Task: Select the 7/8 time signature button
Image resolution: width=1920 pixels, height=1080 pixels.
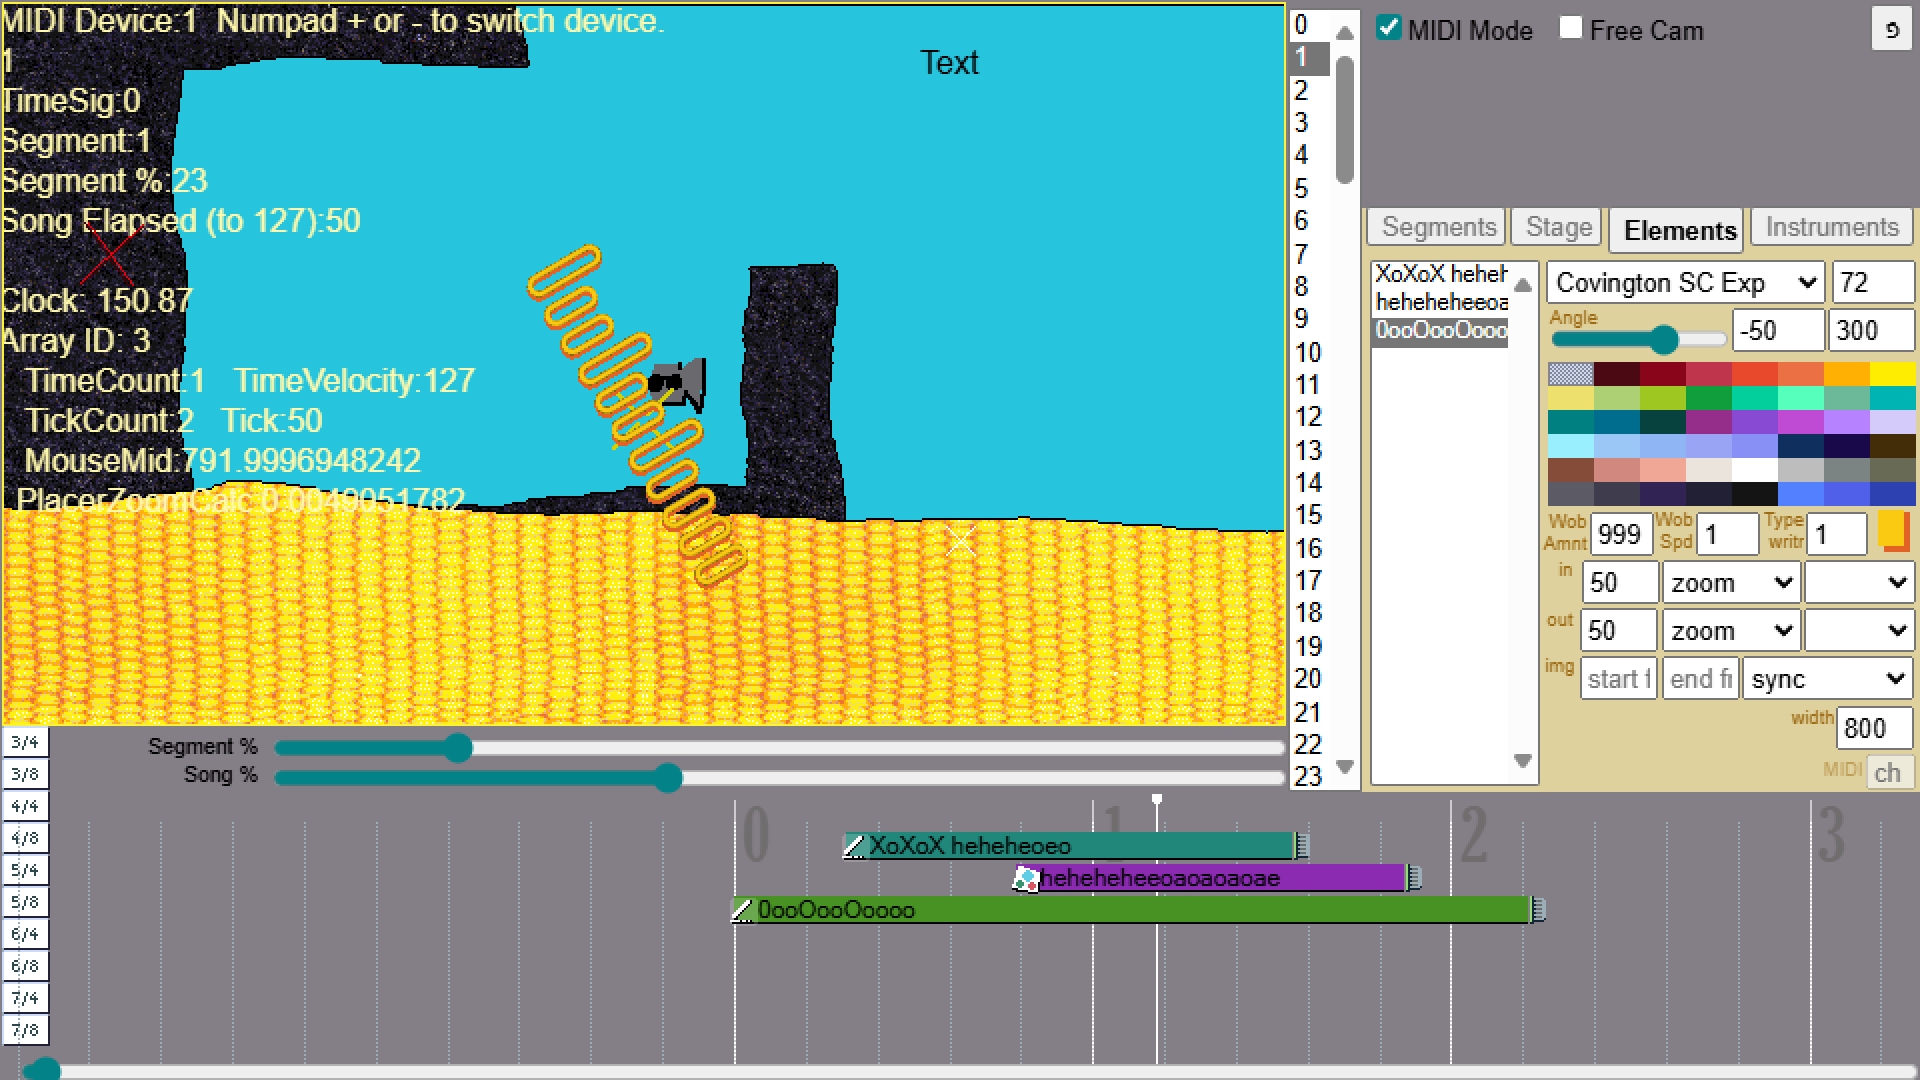Action: pyautogui.click(x=25, y=1030)
